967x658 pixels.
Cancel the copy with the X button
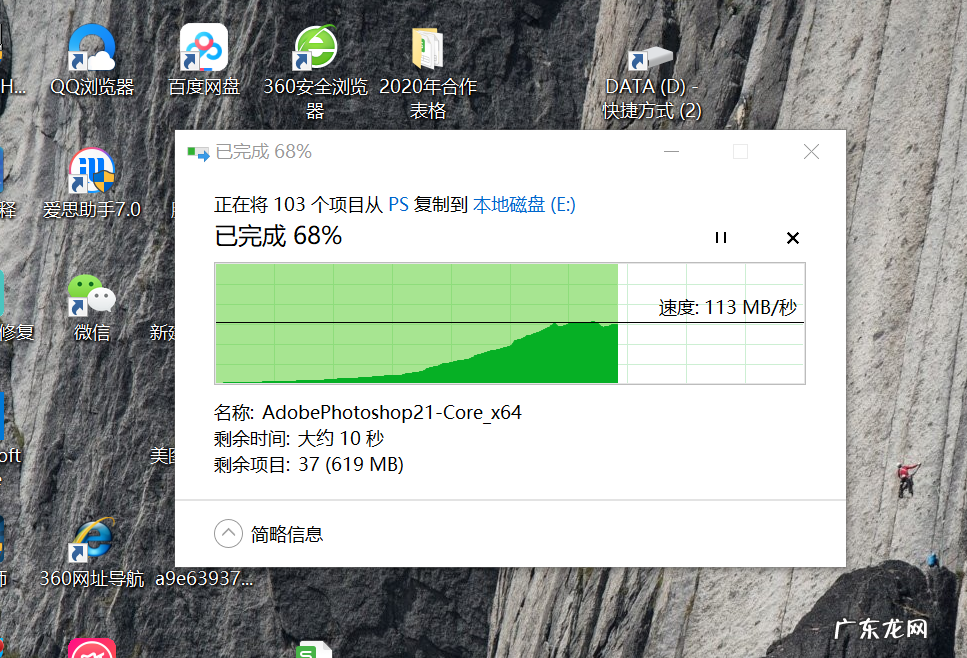(x=792, y=238)
